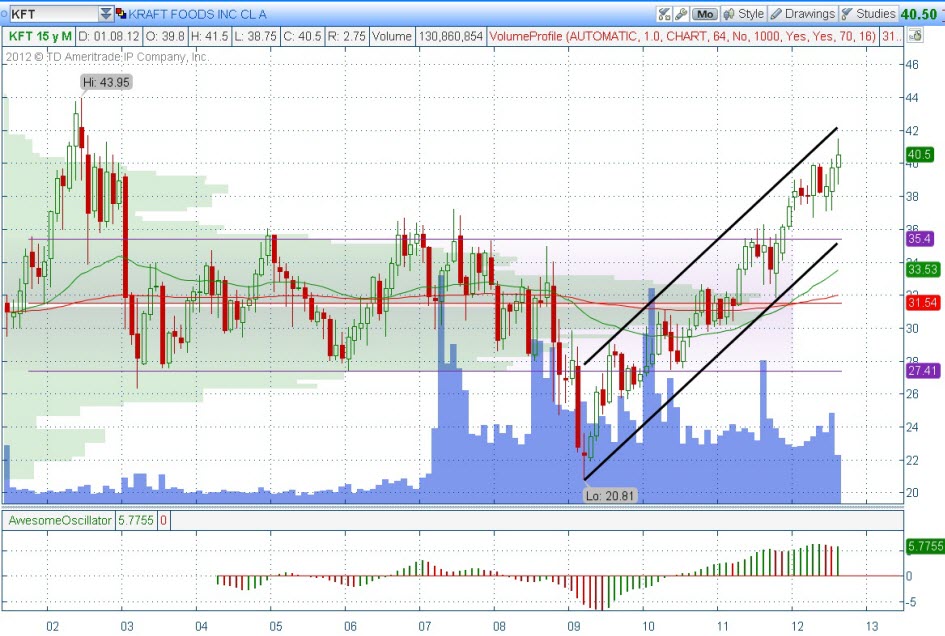
Task: Expand the KFT symbol dropdown arrow
Action: (105, 13)
